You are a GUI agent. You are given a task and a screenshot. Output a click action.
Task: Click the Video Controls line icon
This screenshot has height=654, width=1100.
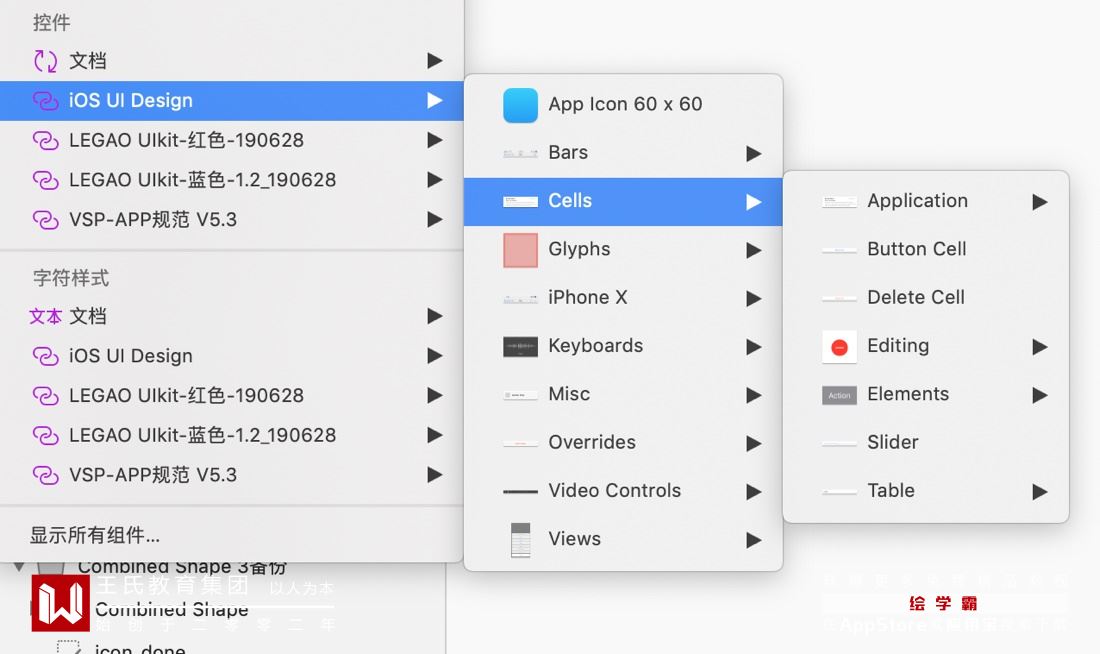pos(521,492)
